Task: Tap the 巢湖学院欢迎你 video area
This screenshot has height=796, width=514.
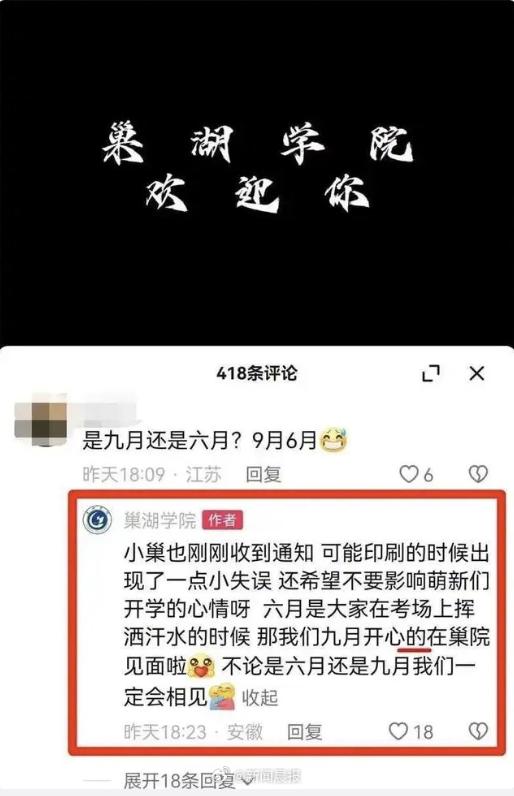Action: [257, 173]
